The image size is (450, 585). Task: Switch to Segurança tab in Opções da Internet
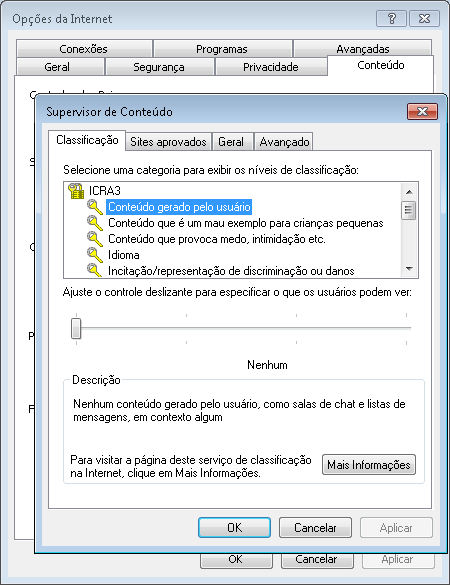coord(159,67)
